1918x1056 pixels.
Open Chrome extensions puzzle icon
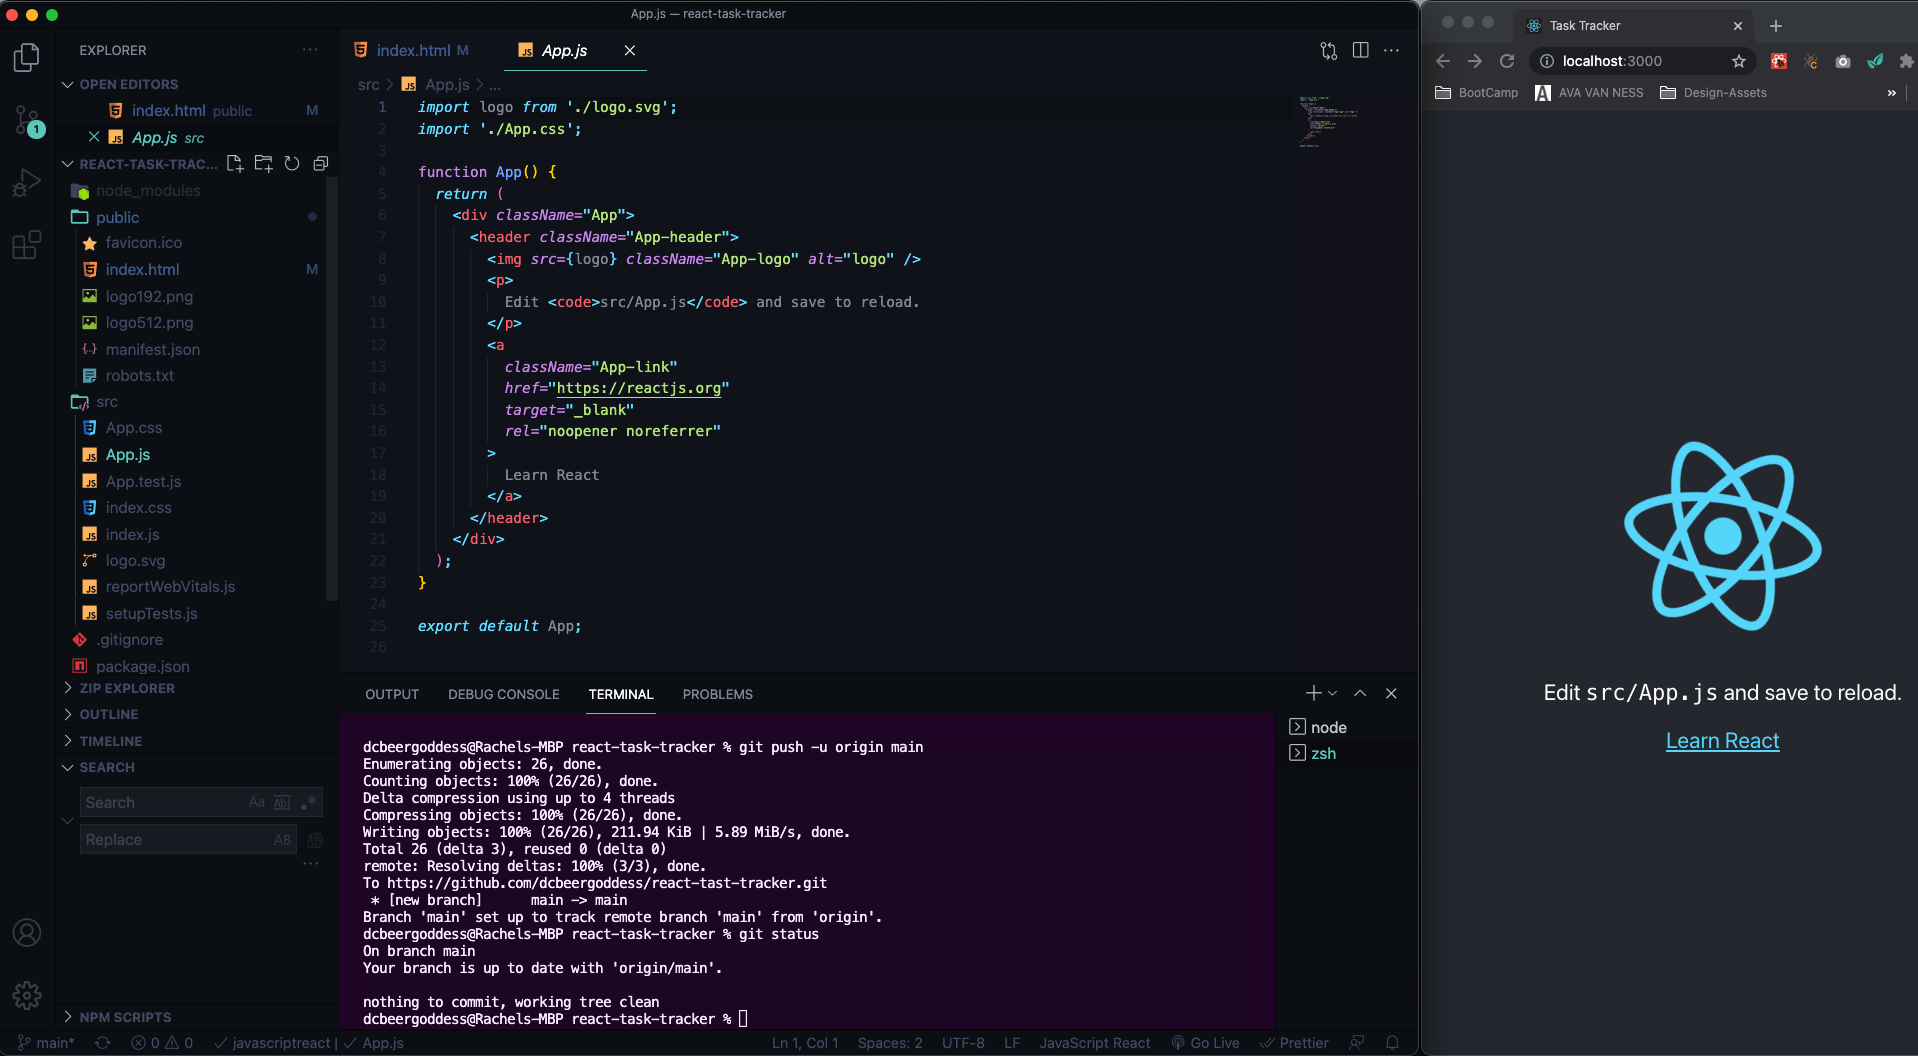coord(1906,61)
